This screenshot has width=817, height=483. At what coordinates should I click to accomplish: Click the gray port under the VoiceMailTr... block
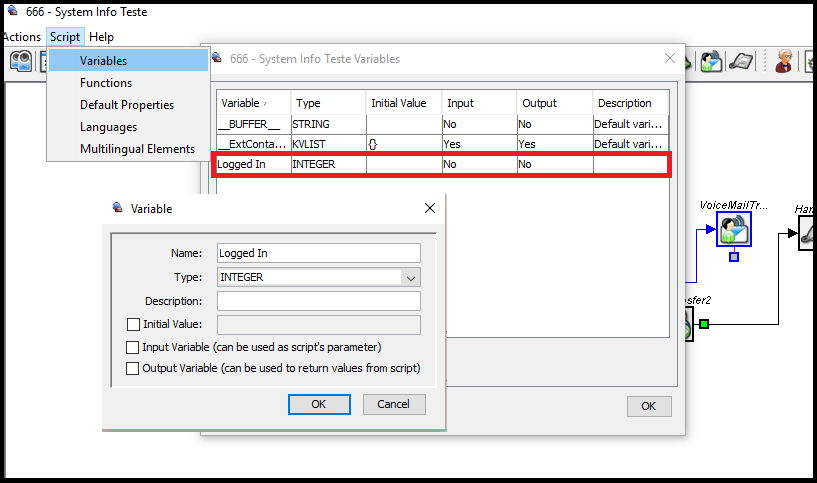pos(734,257)
